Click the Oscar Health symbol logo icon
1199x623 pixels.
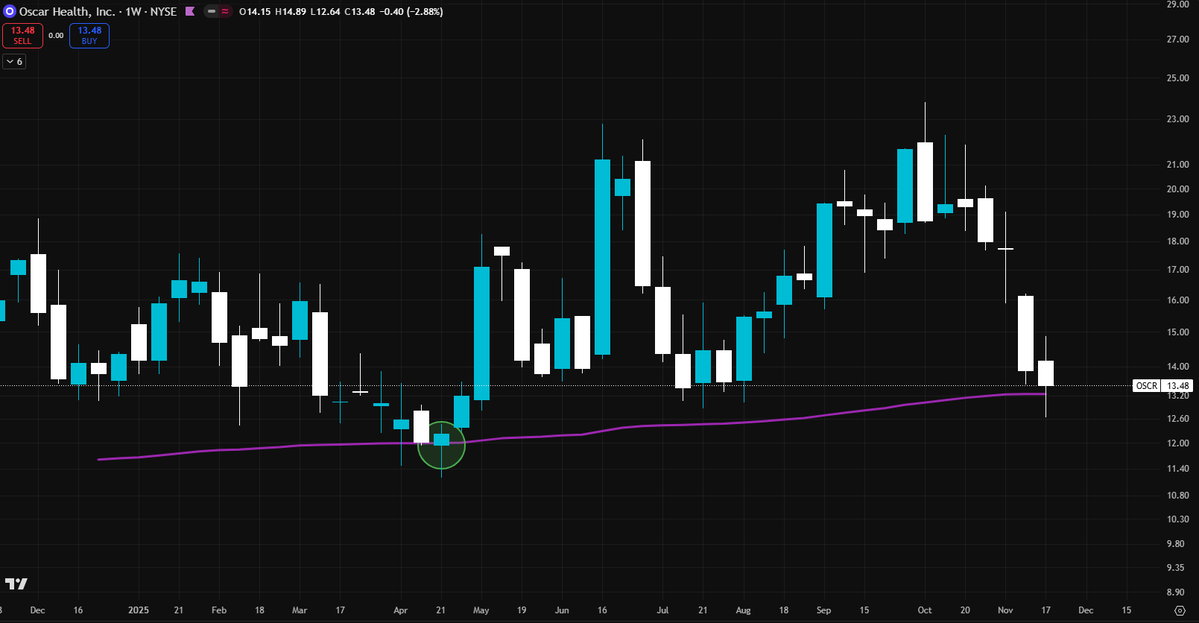click(x=10, y=11)
